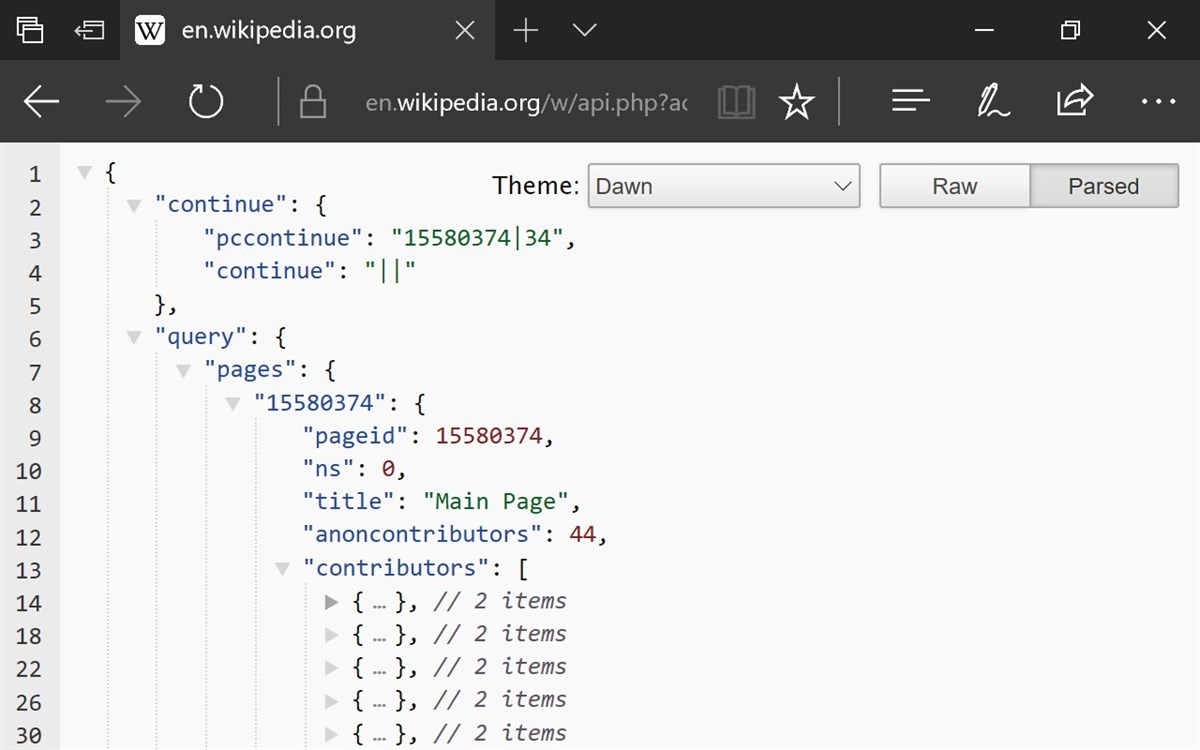
Task: Open the Hub panel
Action: pyautogui.click(x=909, y=101)
